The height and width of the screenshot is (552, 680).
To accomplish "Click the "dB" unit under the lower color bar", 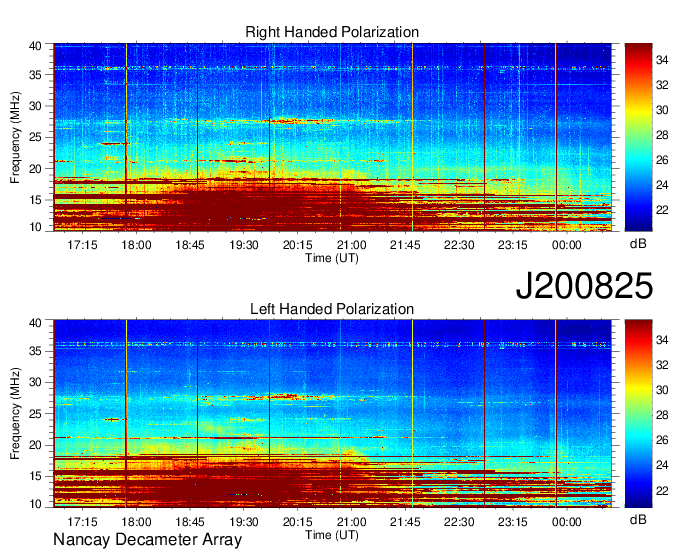I will point(638,520).
